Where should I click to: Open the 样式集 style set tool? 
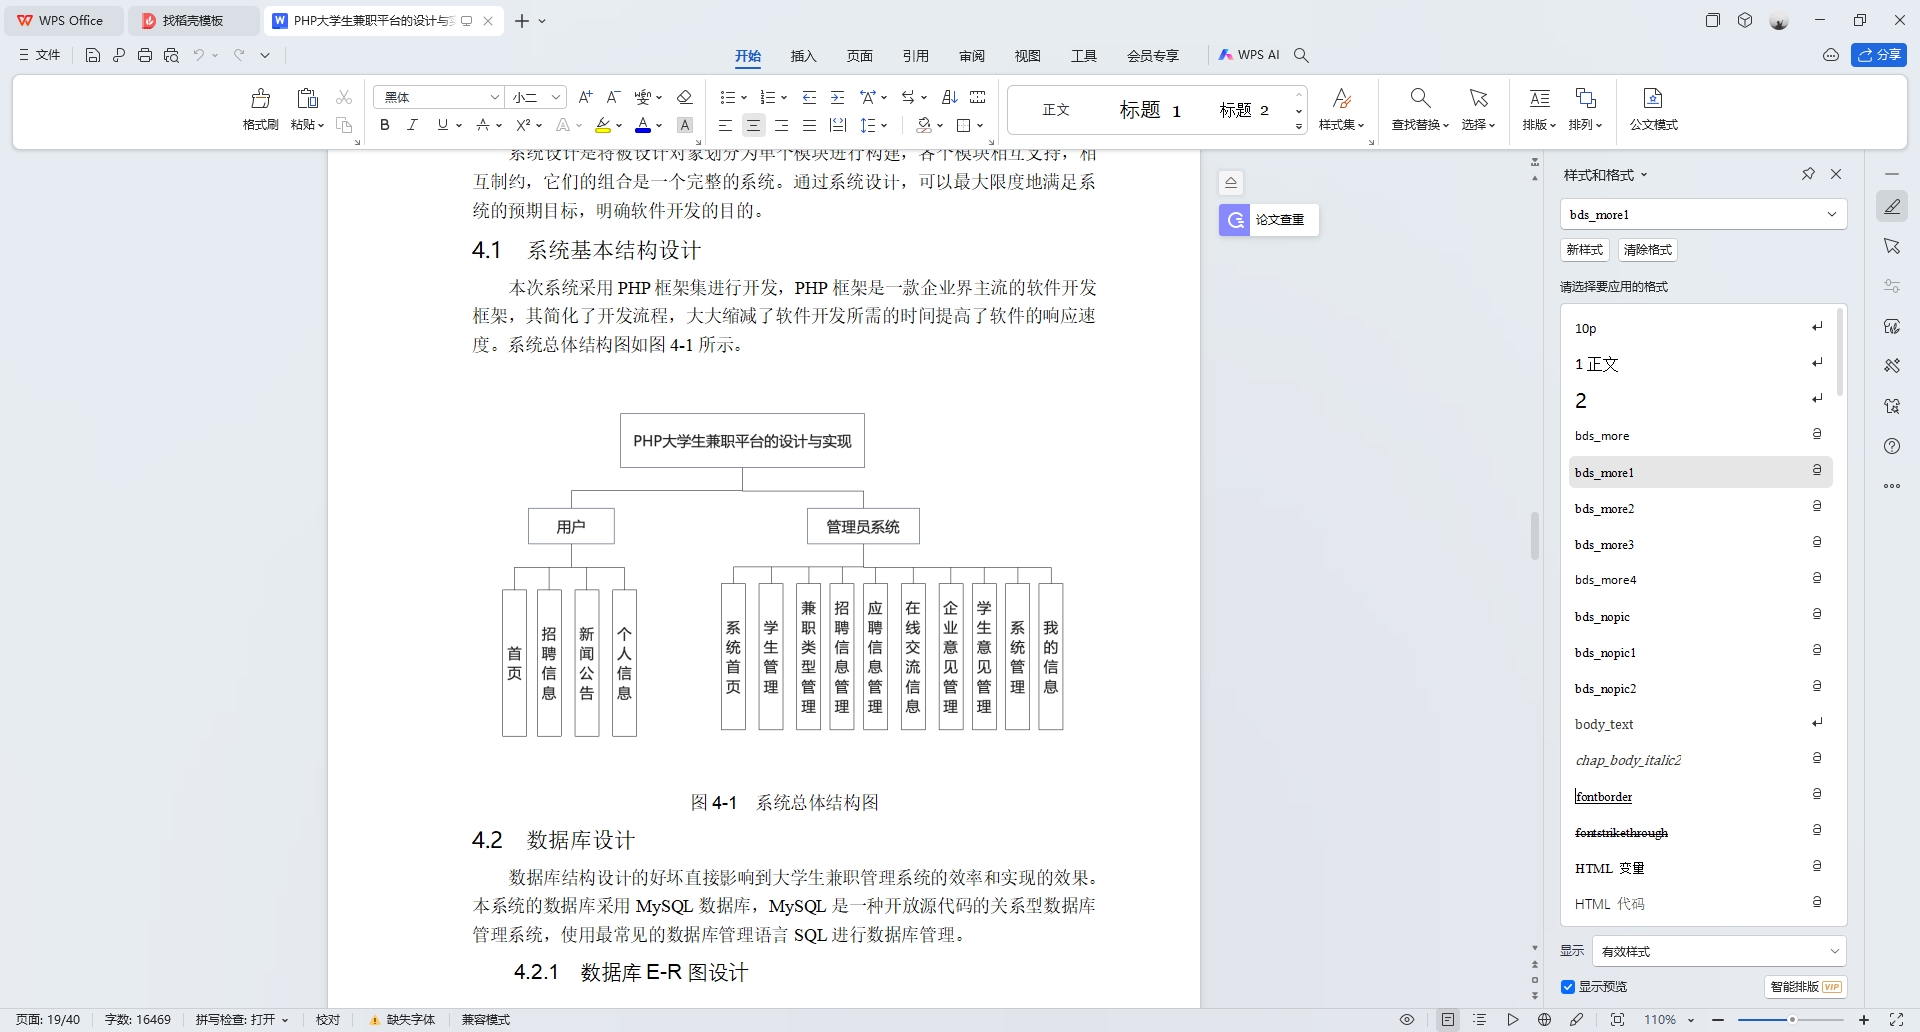tap(1342, 109)
